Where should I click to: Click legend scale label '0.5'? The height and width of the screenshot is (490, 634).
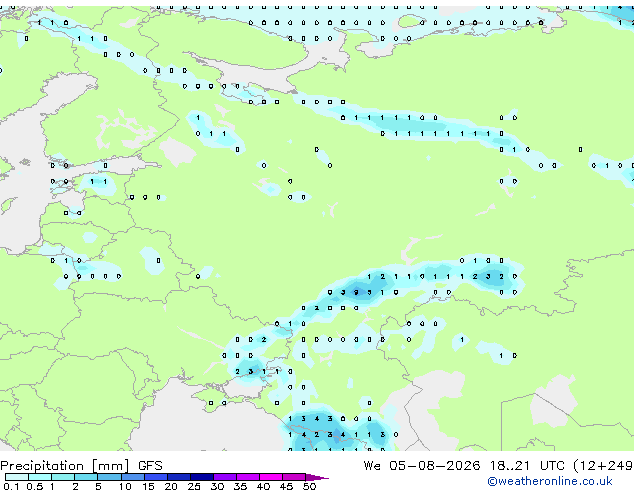click(35, 486)
